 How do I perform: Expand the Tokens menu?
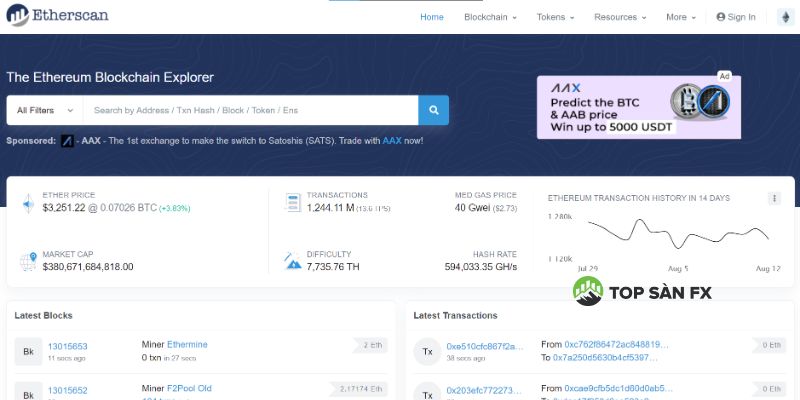tap(556, 17)
